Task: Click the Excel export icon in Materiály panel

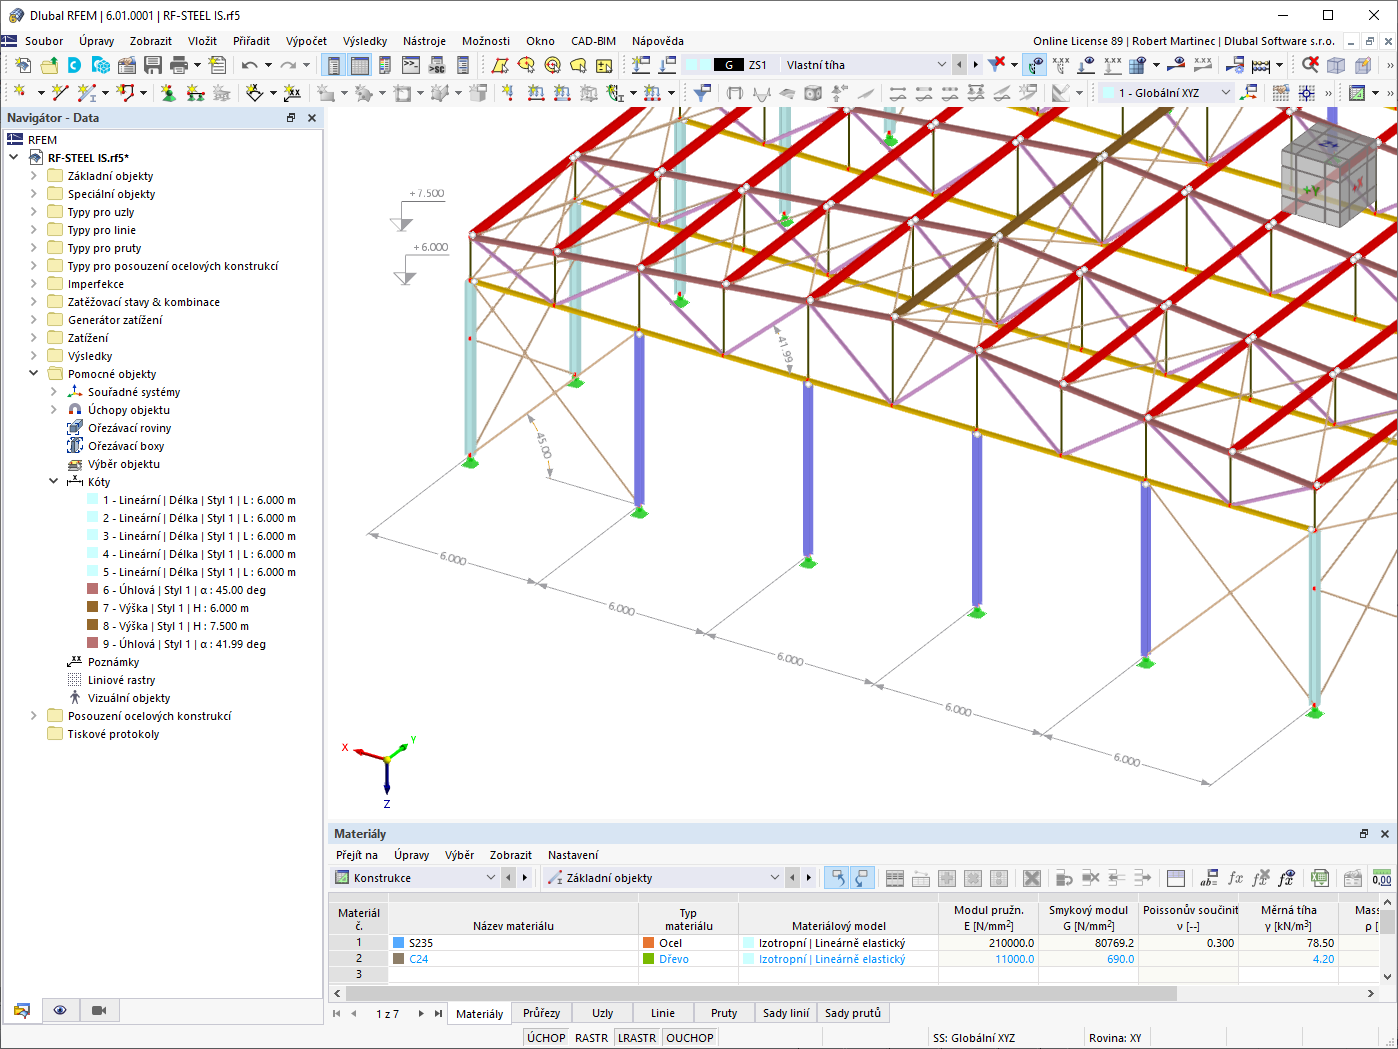Action: click(x=1320, y=877)
